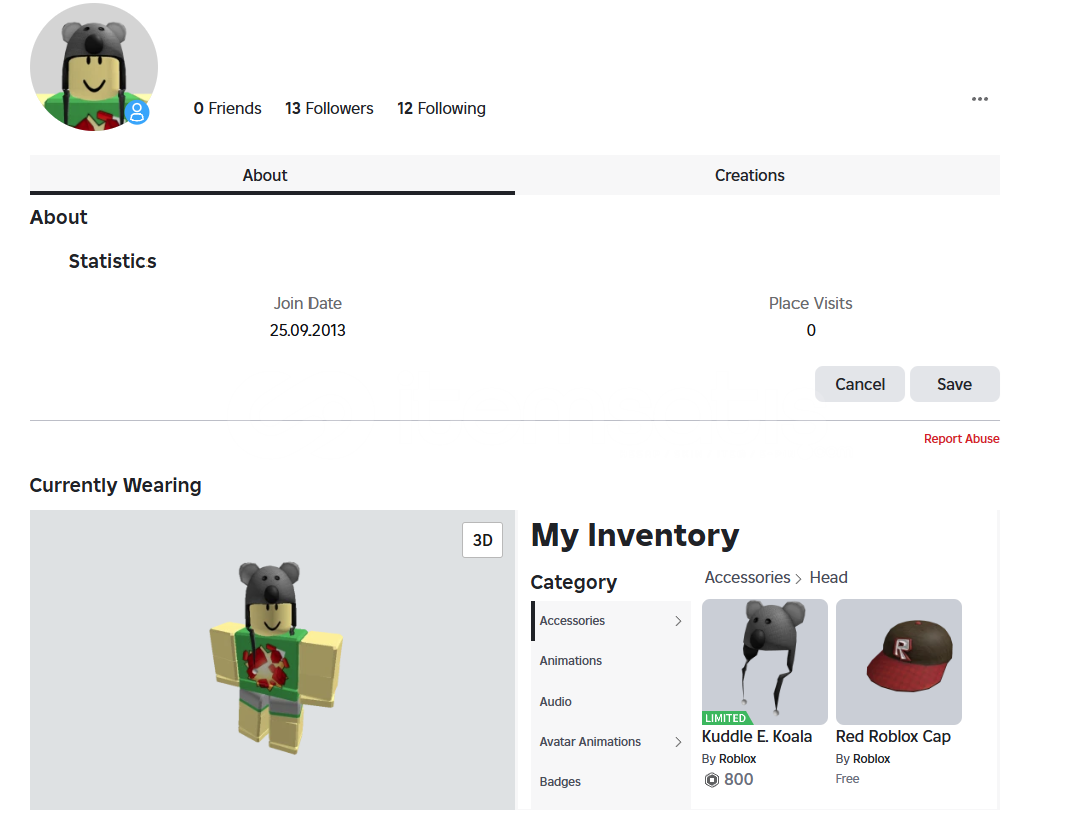Click the Kuddle E. Koala item name
This screenshot has width=1079, height=830.
pyautogui.click(x=757, y=736)
